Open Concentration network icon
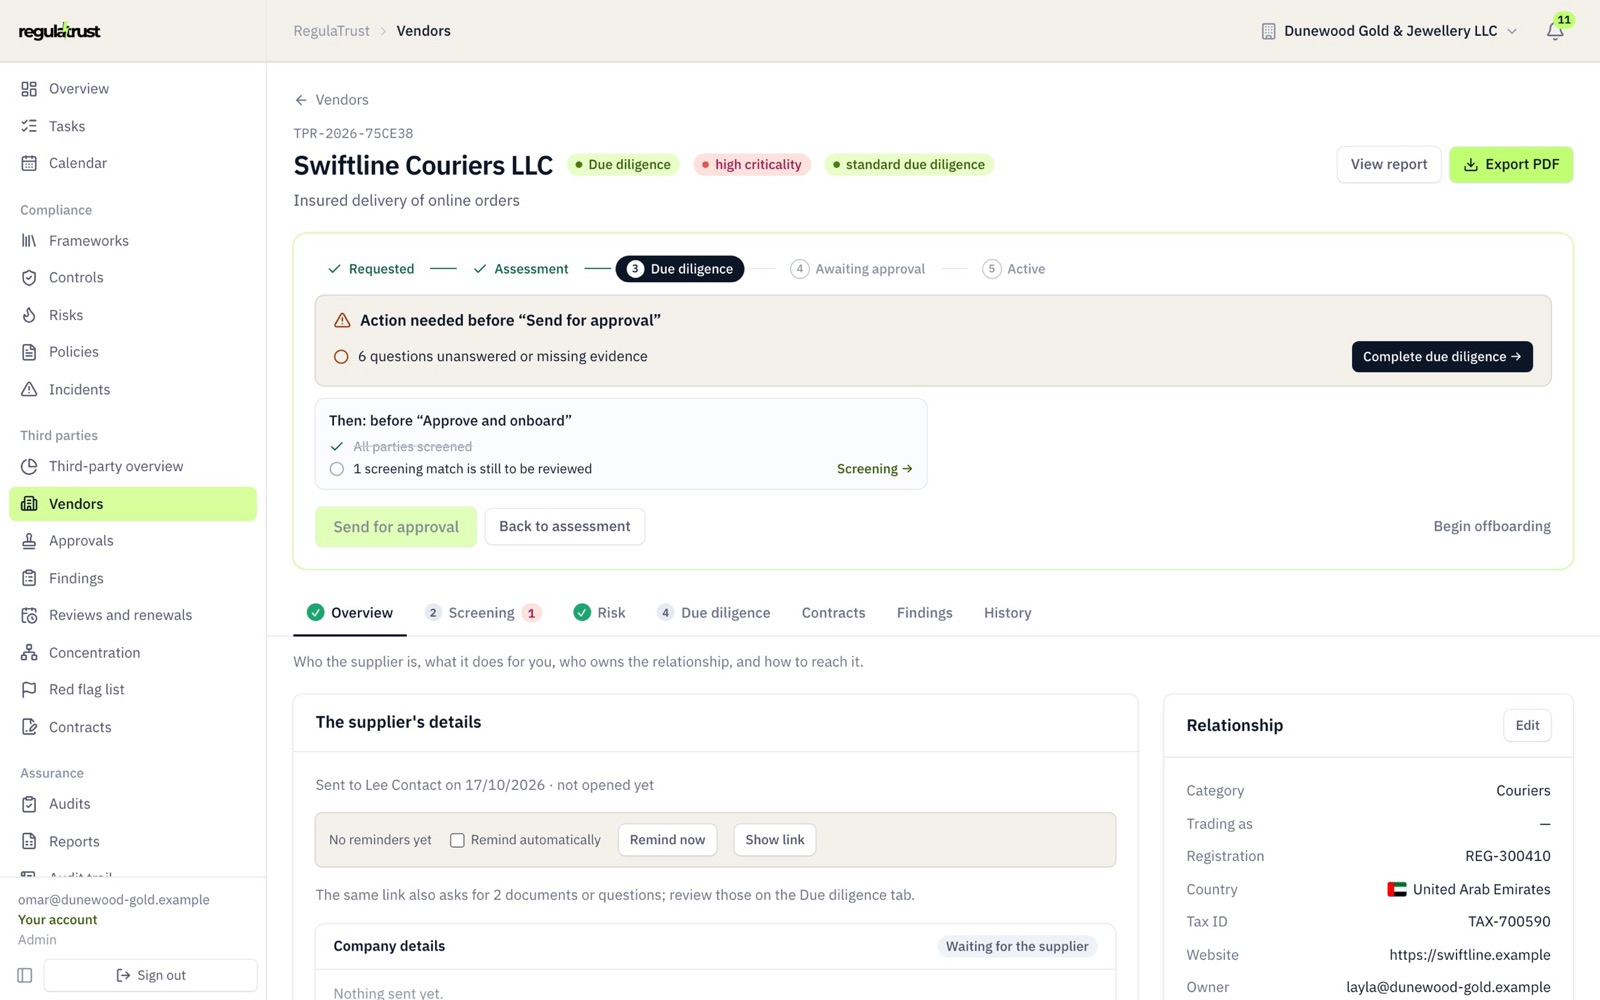Viewport: 1600px width, 1000px height. (29, 653)
